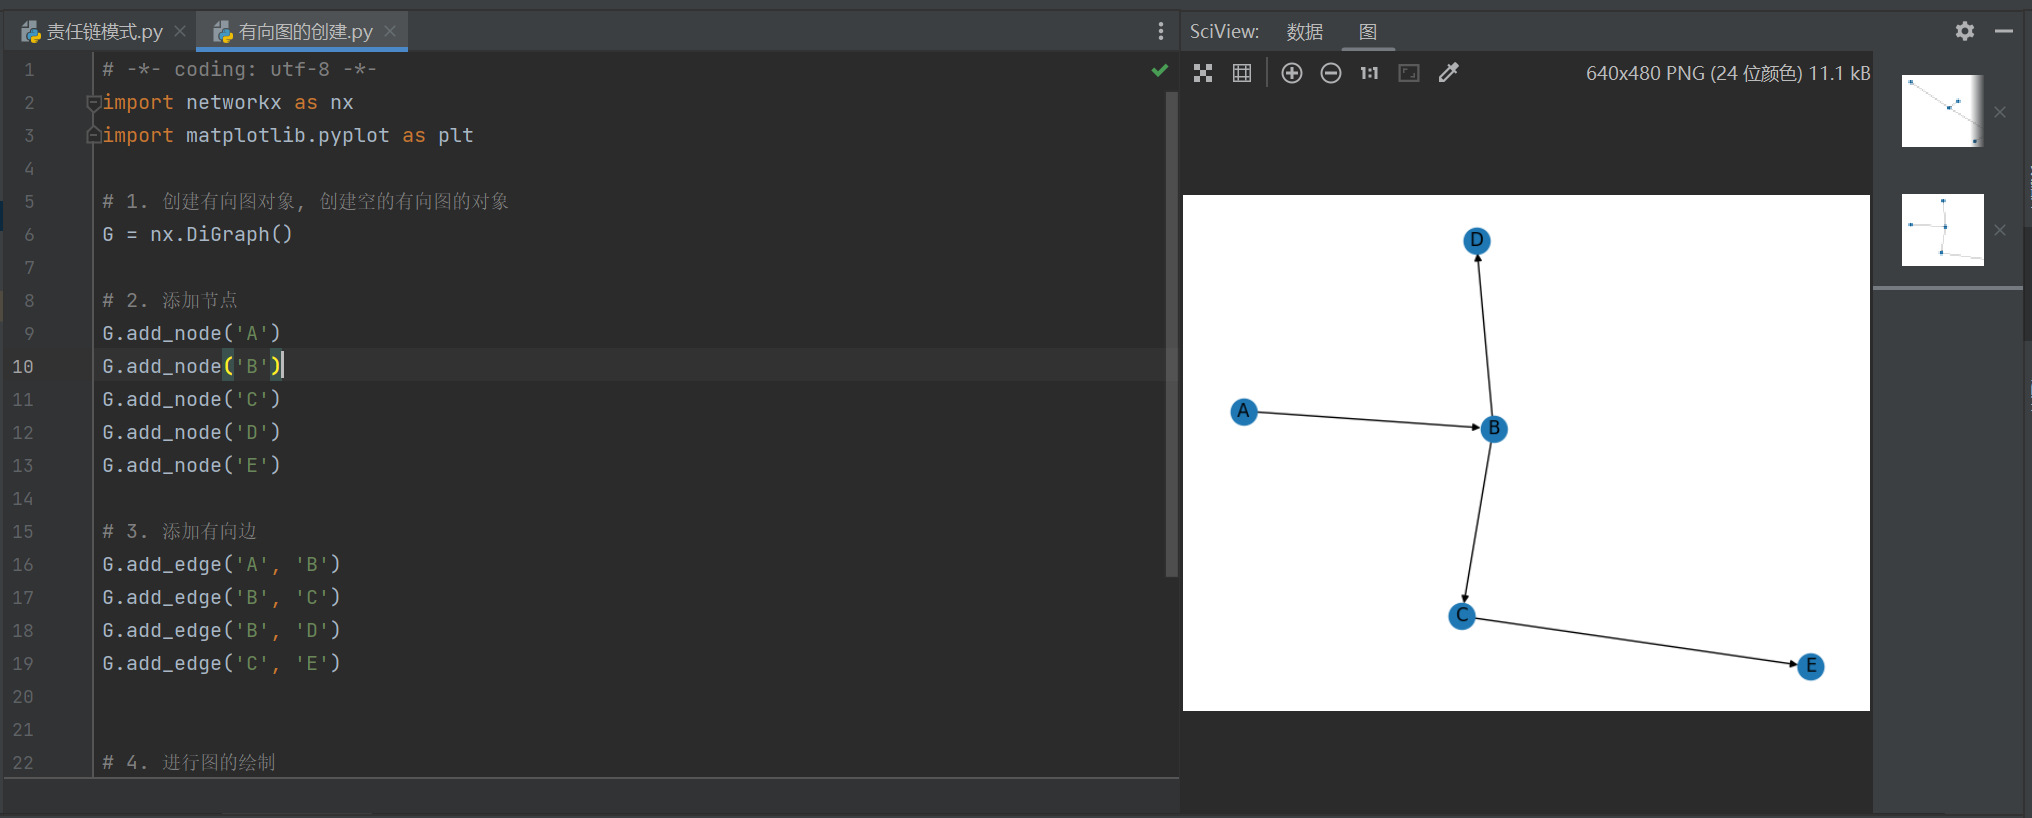Set image to actual size 1:1
Image resolution: width=2032 pixels, height=818 pixels.
point(1369,73)
